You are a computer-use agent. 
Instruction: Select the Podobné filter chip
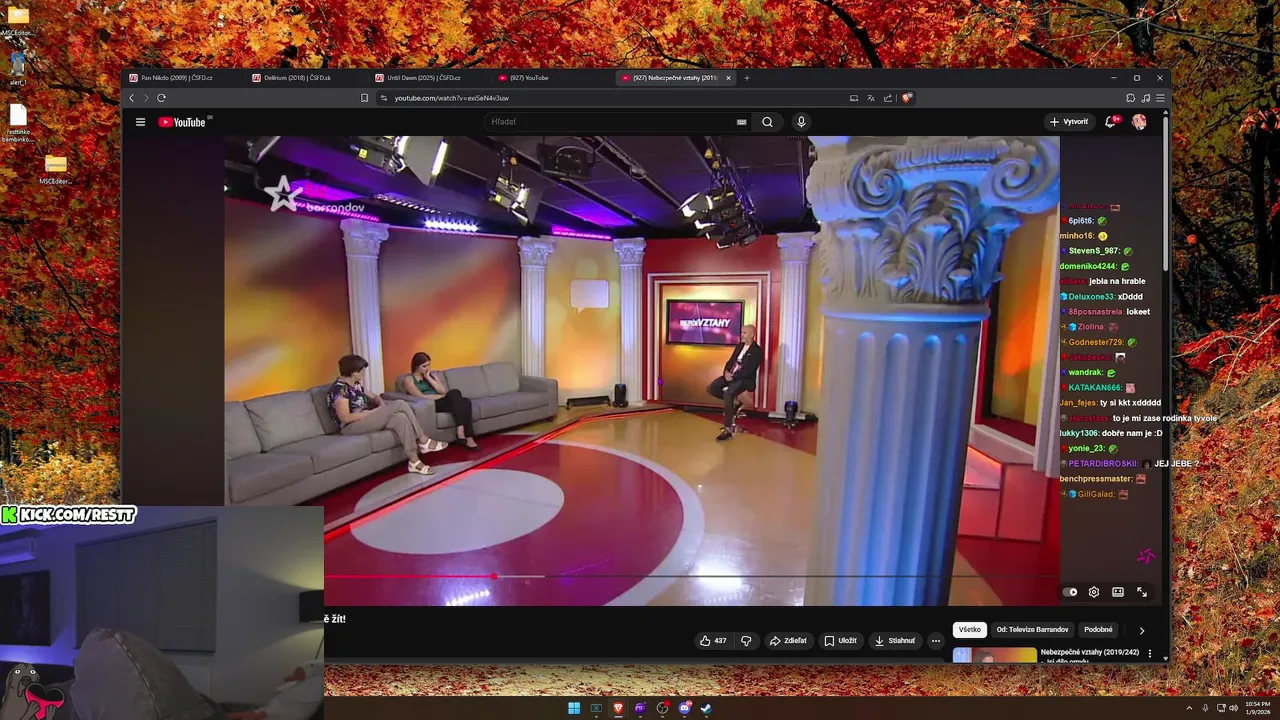(1098, 630)
